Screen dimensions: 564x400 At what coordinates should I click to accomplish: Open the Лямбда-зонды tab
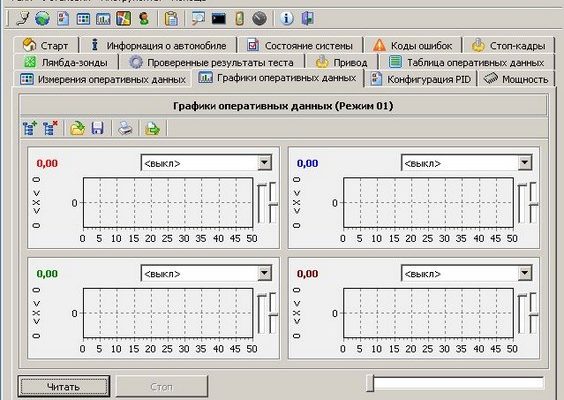pos(65,63)
